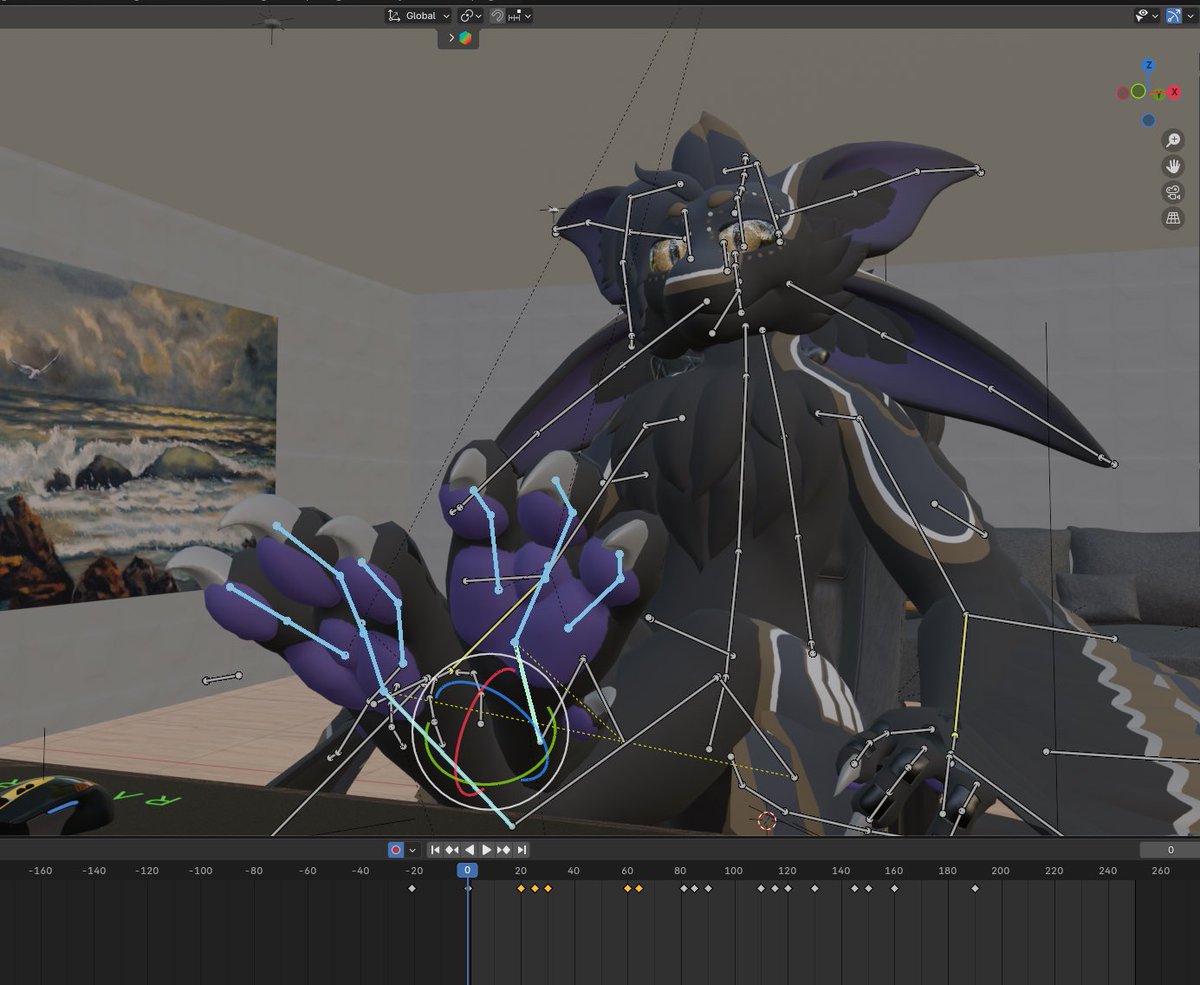Toggle the camera view icon
The width and height of the screenshot is (1200, 985).
point(1173,192)
